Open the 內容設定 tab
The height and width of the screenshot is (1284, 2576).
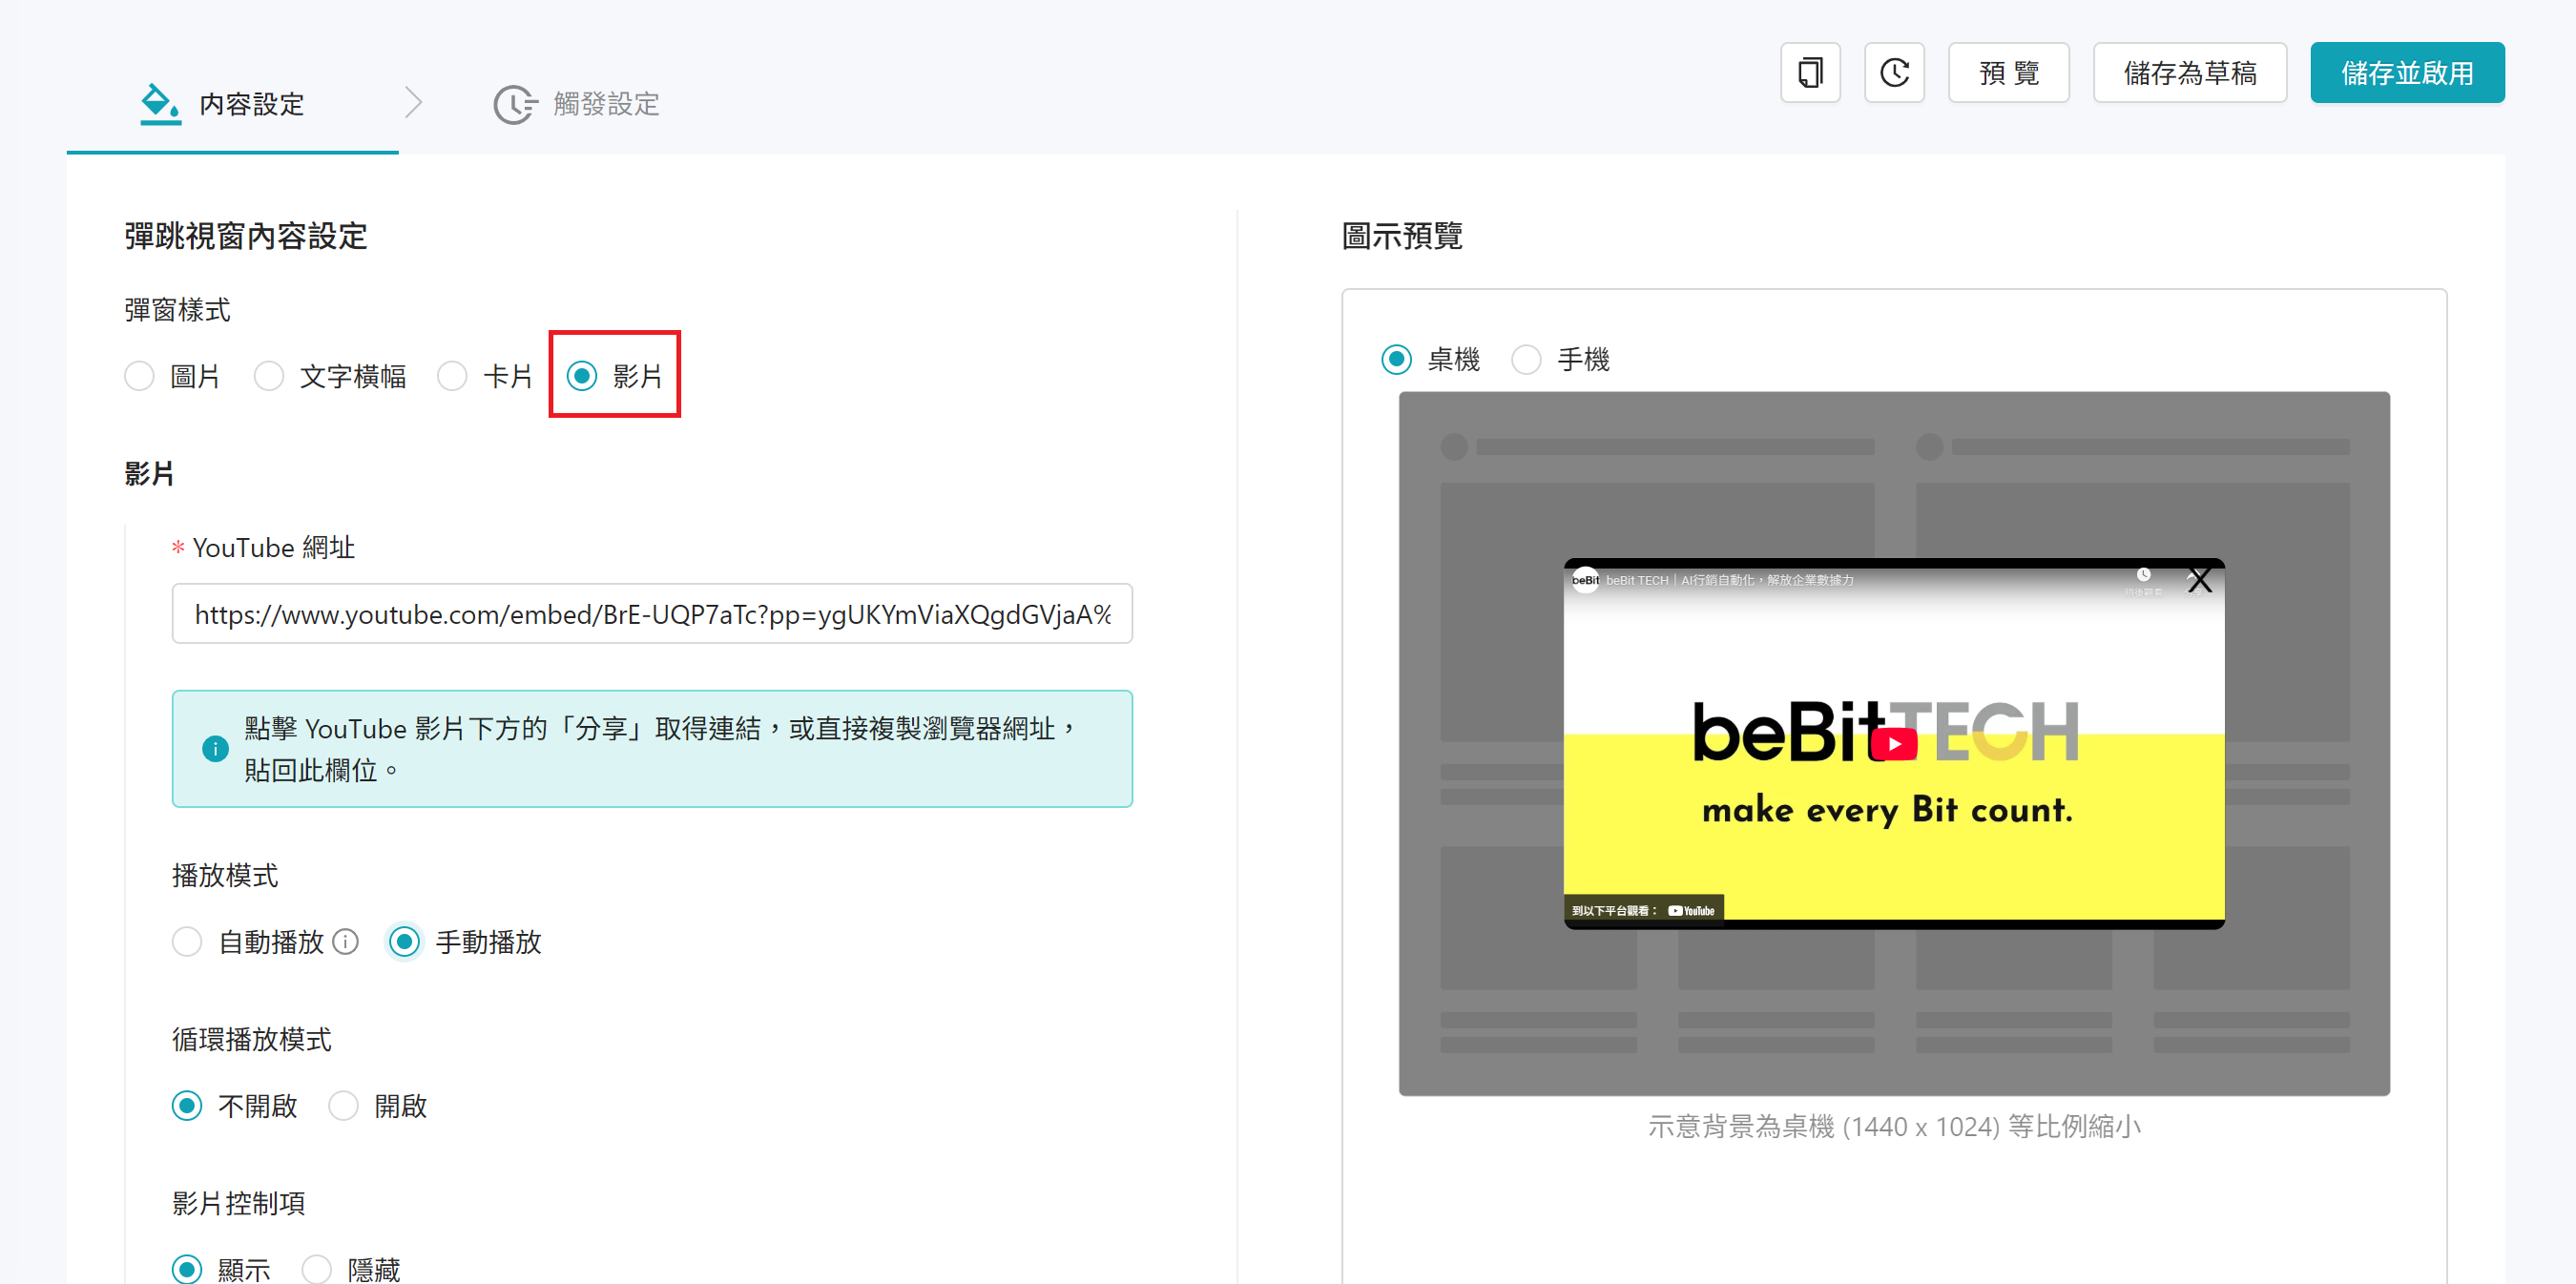(251, 104)
